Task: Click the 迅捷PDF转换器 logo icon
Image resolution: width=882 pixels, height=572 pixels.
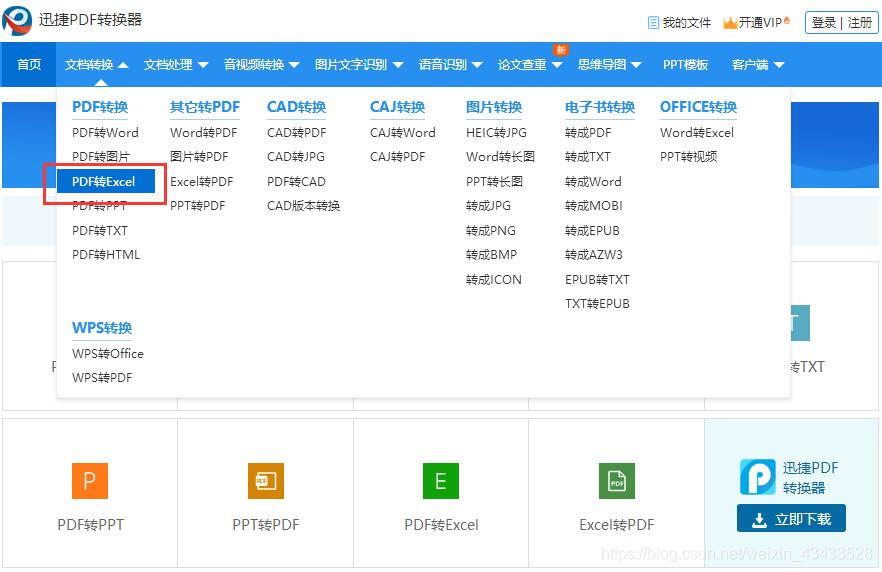Action: [17, 21]
